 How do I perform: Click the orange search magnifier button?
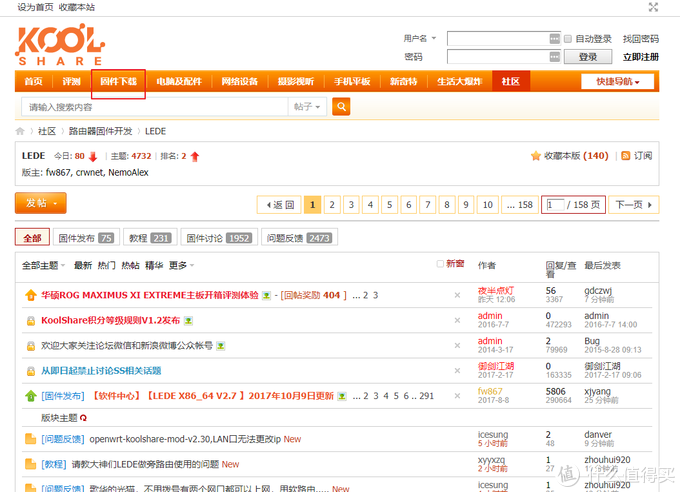(x=341, y=107)
